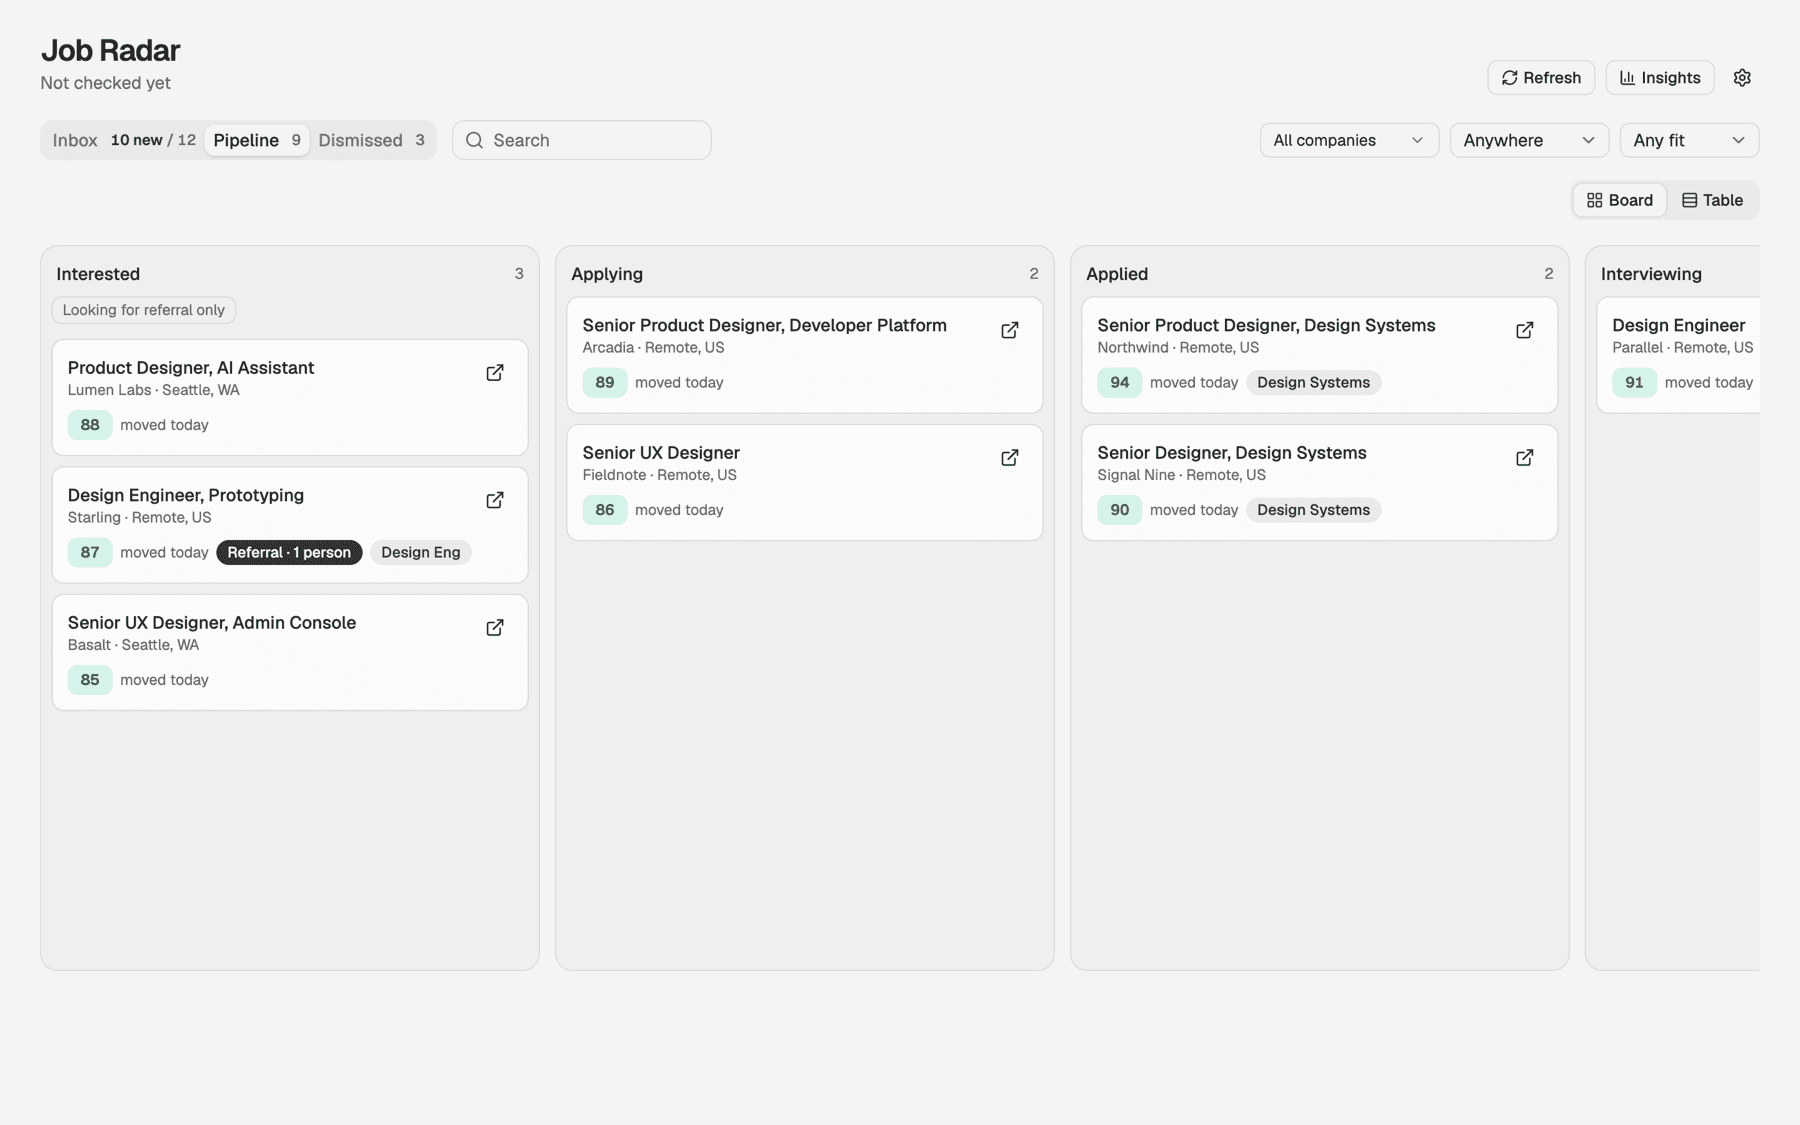The image size is (1800, 1125).
Task: Switch to Table view
Action: (1713, 200)
